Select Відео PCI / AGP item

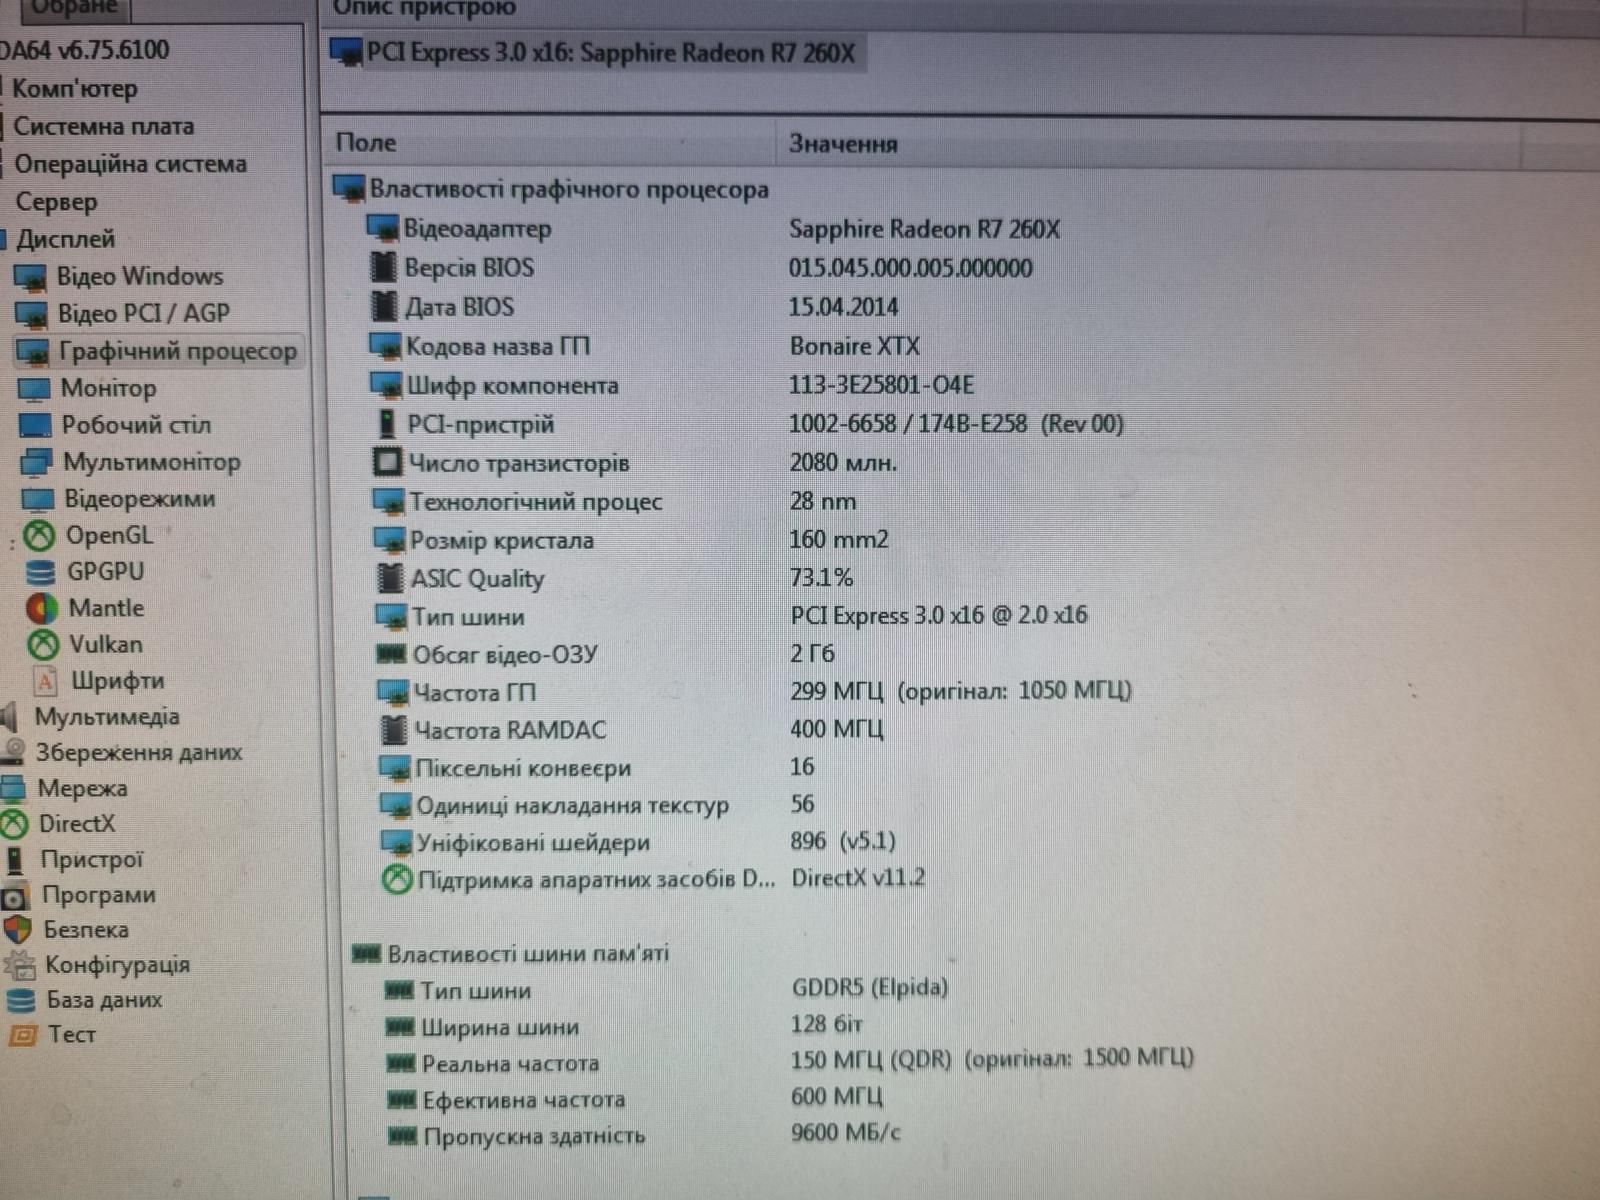click(x=143, y=314)
